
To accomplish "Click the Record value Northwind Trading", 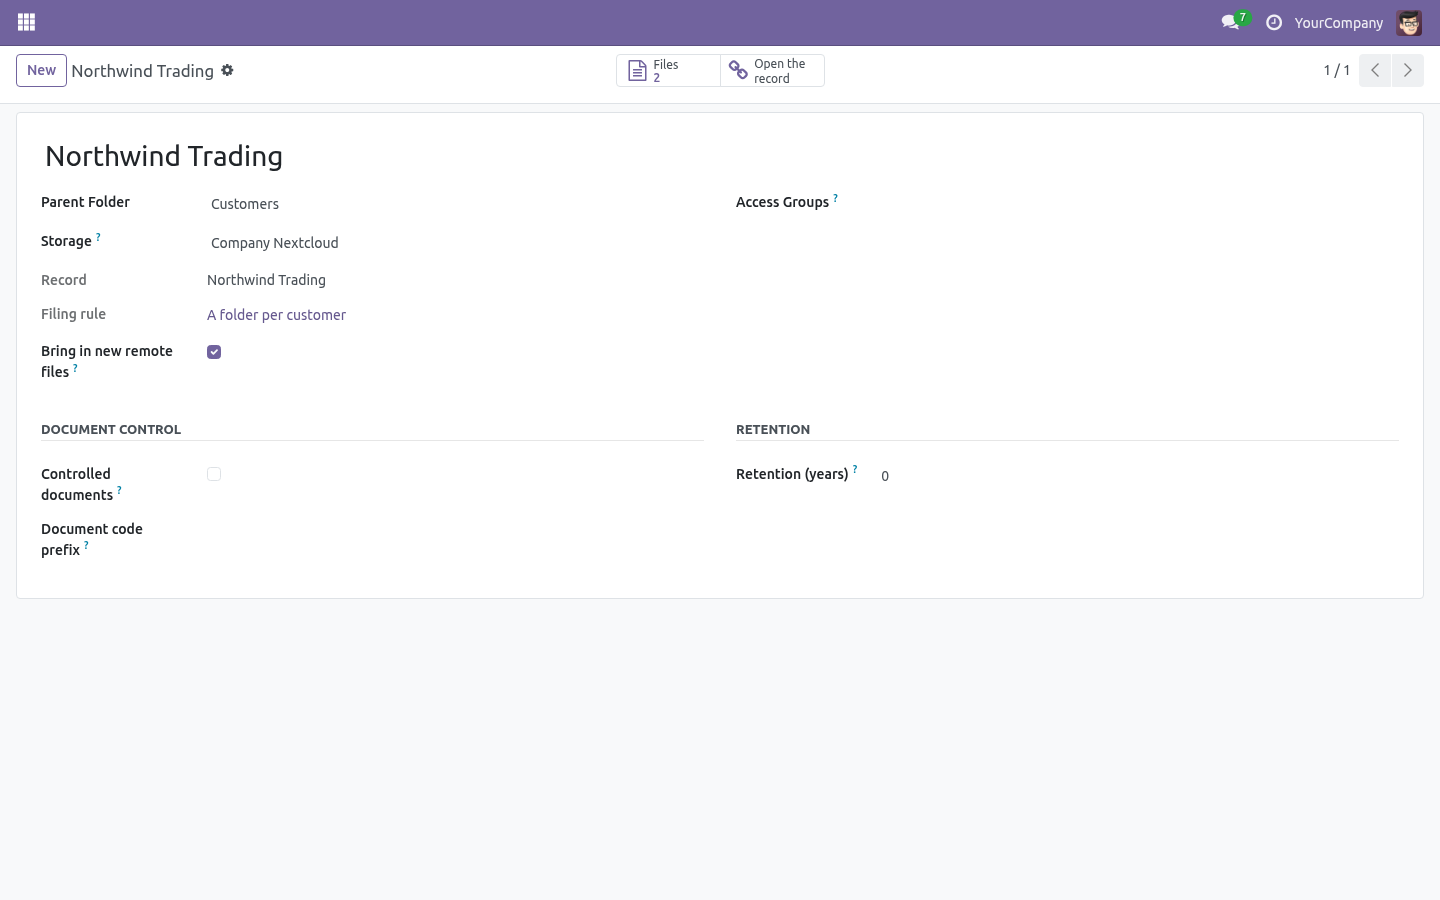I will click(x=266, y=280).
